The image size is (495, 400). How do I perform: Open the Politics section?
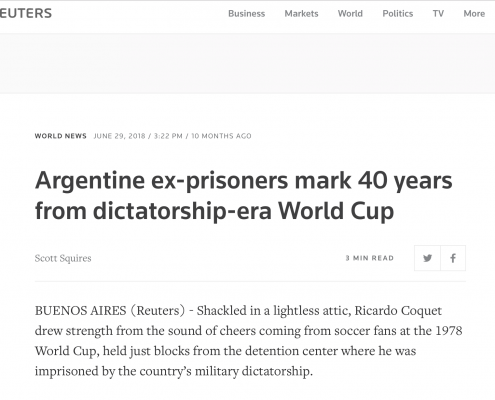click(x=398, y=14)
